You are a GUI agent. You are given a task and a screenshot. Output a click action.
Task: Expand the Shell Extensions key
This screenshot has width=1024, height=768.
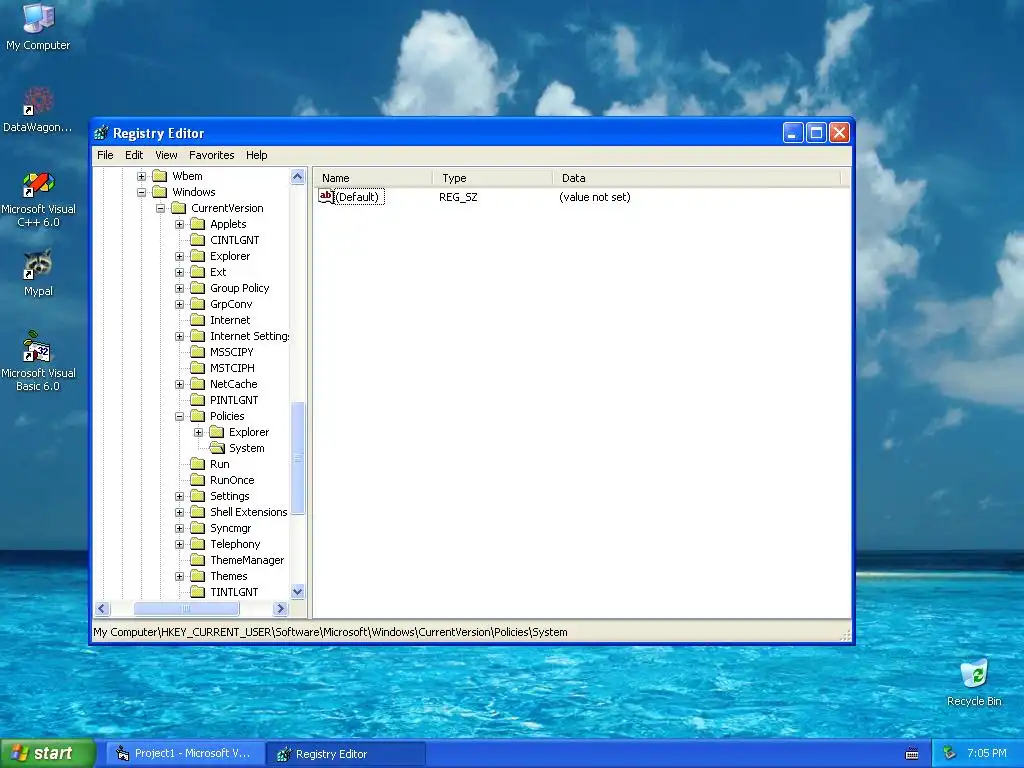point(179,512)
